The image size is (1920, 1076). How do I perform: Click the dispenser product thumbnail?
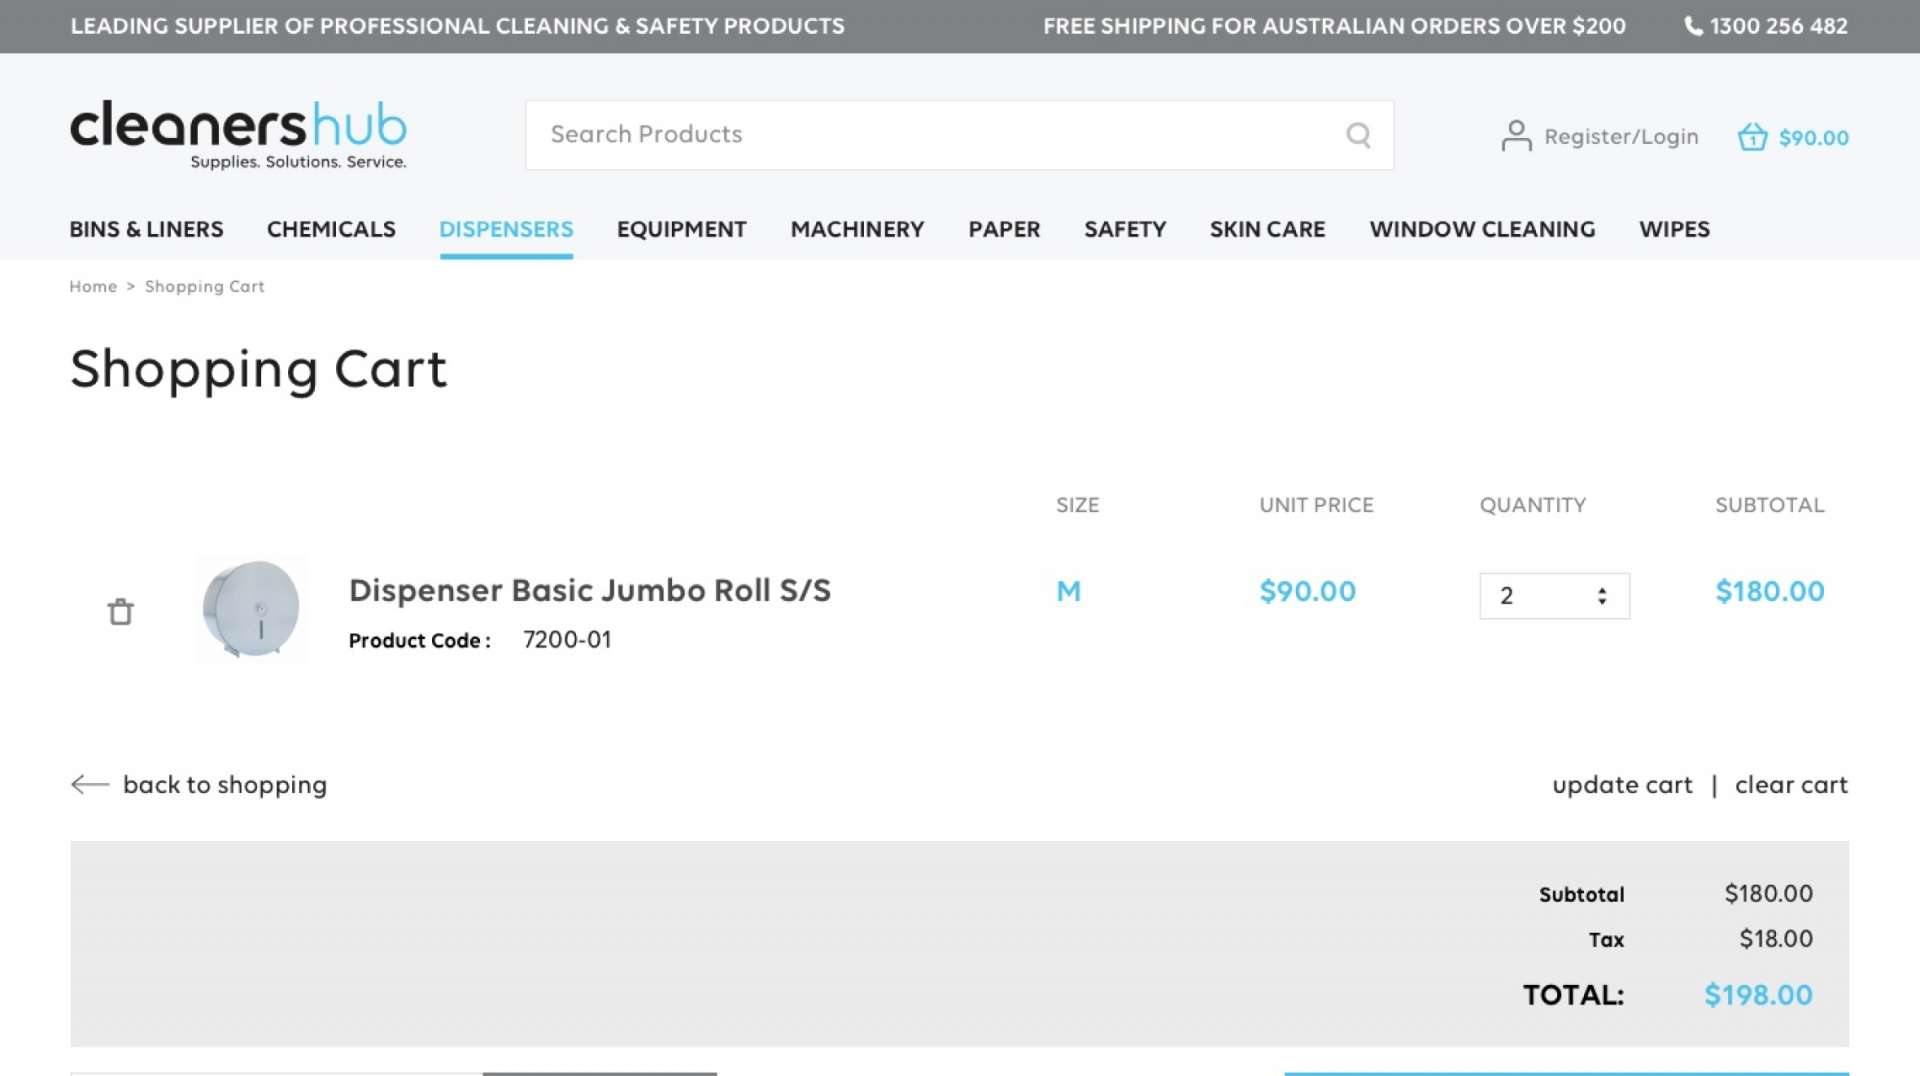coord(251,609)
